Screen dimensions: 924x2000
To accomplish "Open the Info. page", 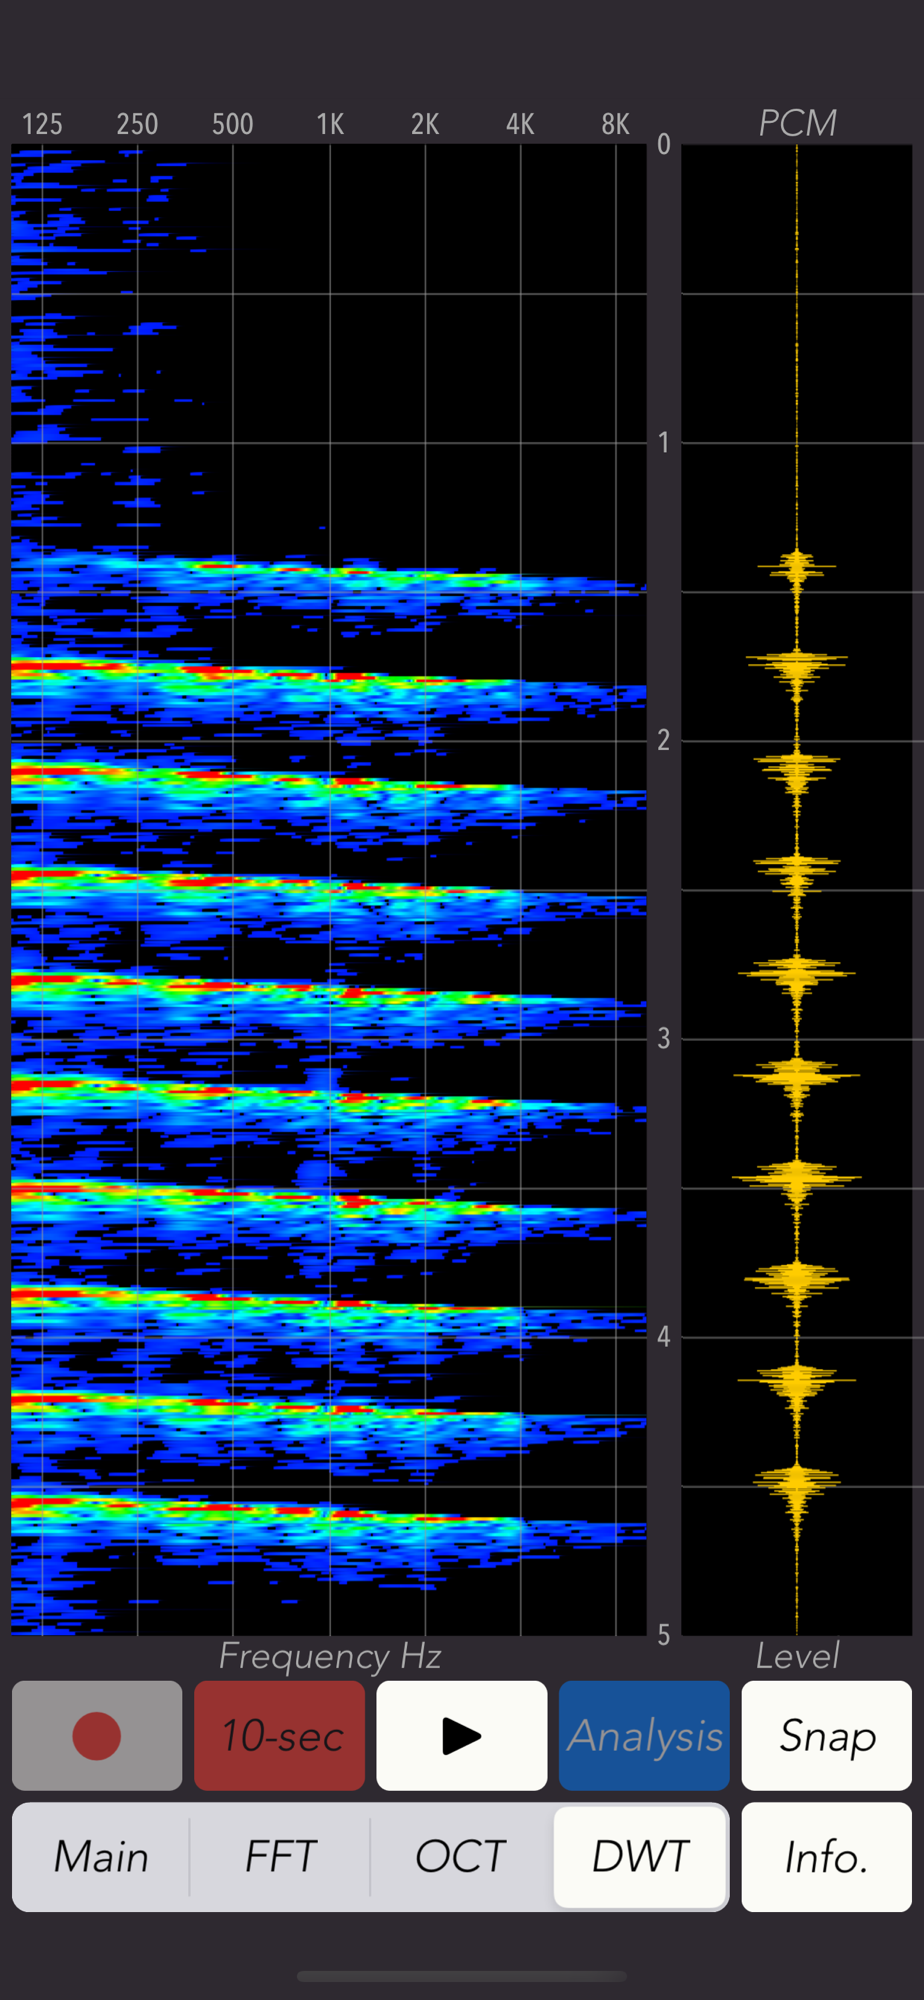I will point(827,1857).
